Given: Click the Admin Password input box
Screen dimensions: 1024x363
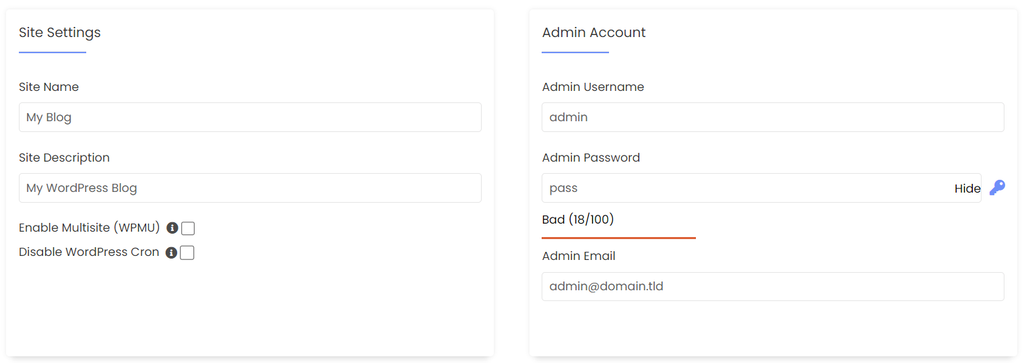Looking at the screenshot, I should [x=761, y=188].
